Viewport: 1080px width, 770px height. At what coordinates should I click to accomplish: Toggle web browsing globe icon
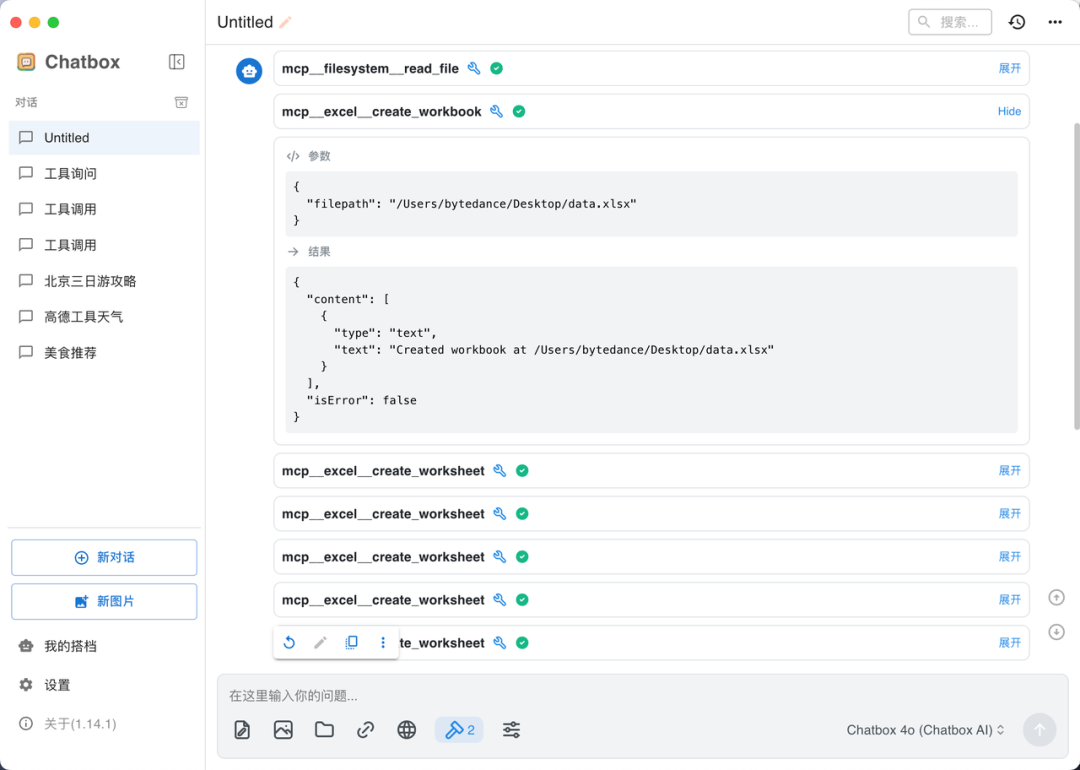406,730
